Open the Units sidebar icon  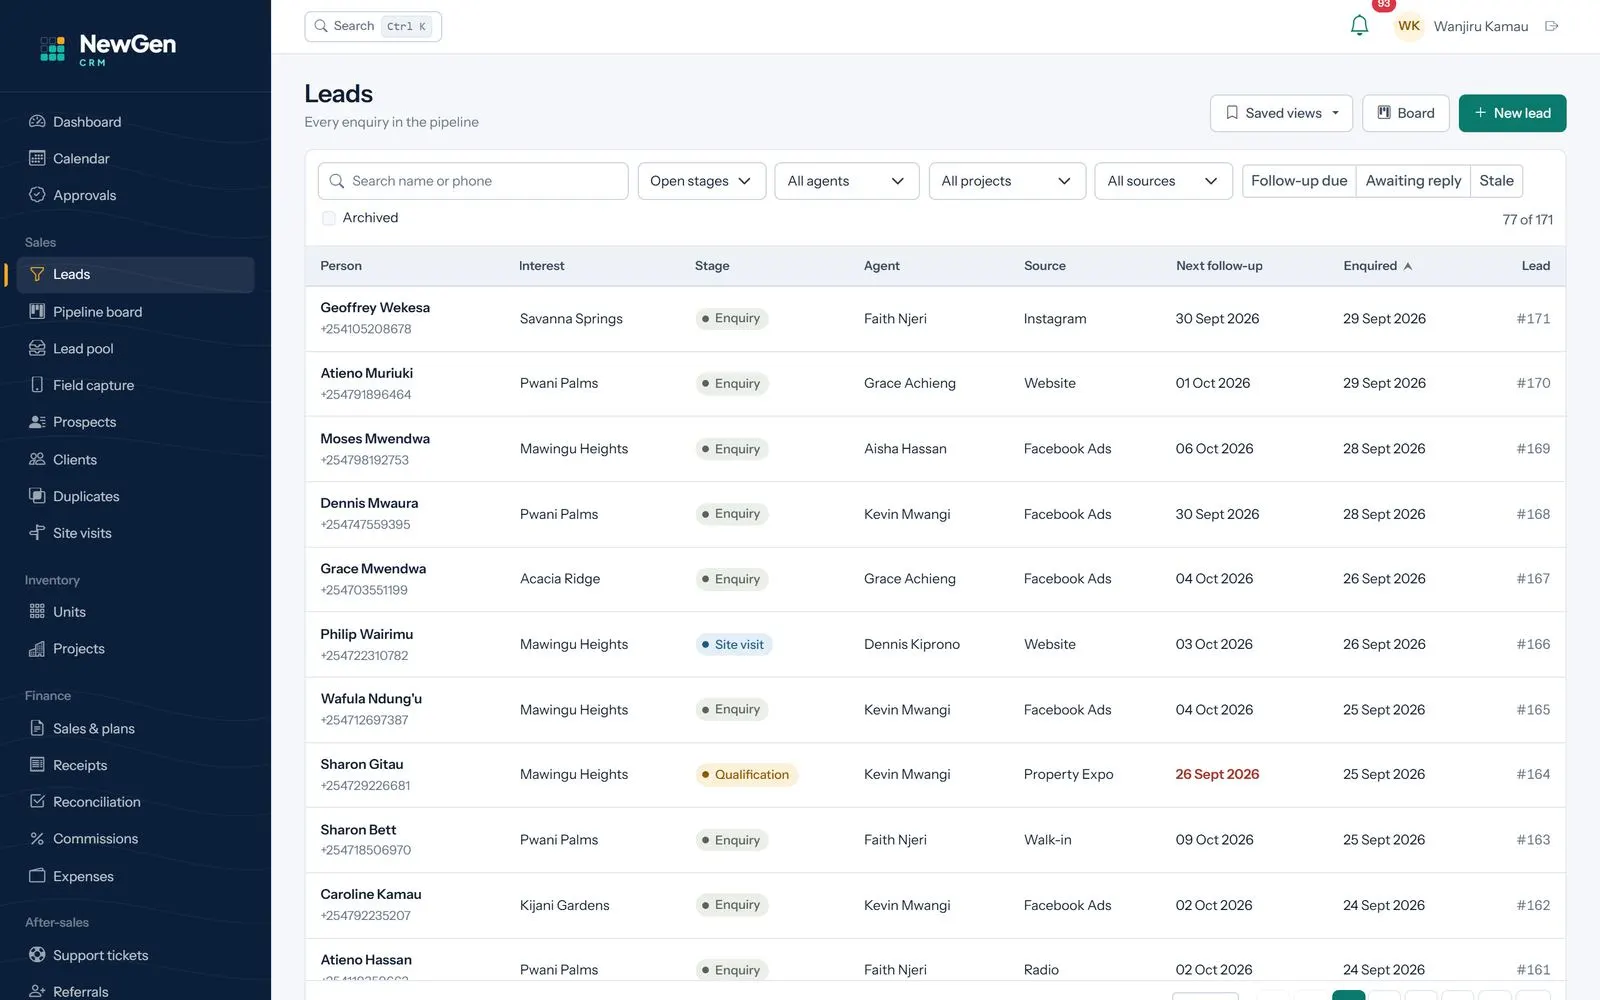(x=37, y=611)
